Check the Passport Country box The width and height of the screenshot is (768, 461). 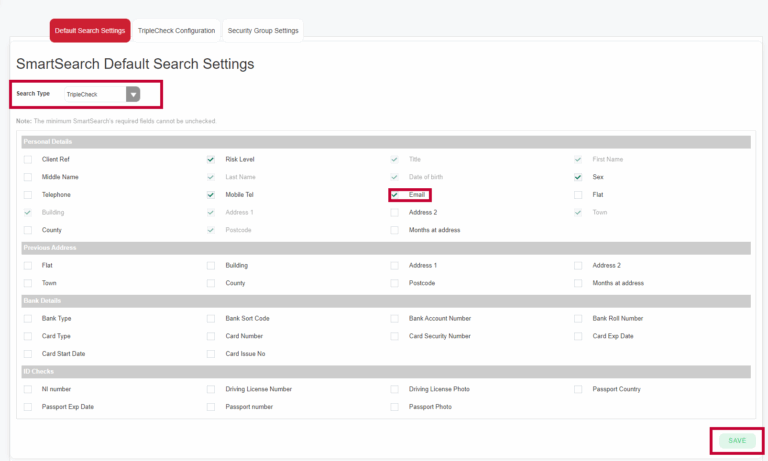click(x=578, y=389)
